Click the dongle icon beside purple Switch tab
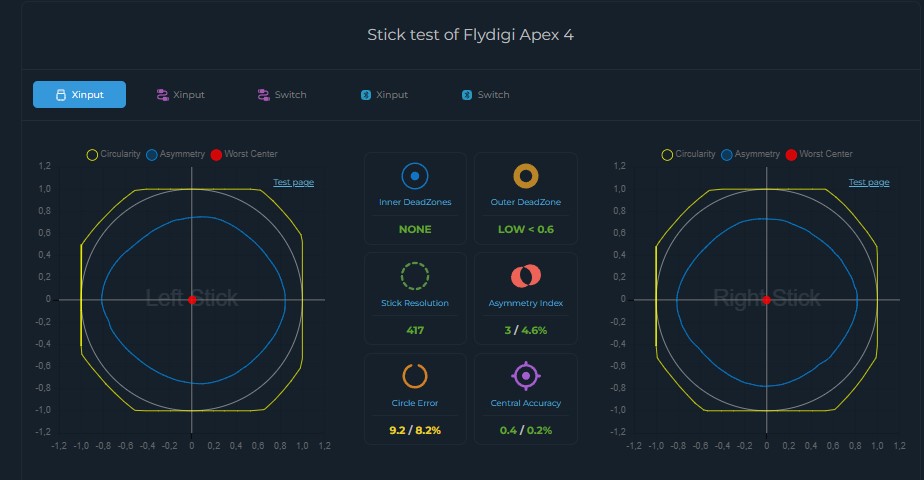Screen dimensions: 924x480 263,95
